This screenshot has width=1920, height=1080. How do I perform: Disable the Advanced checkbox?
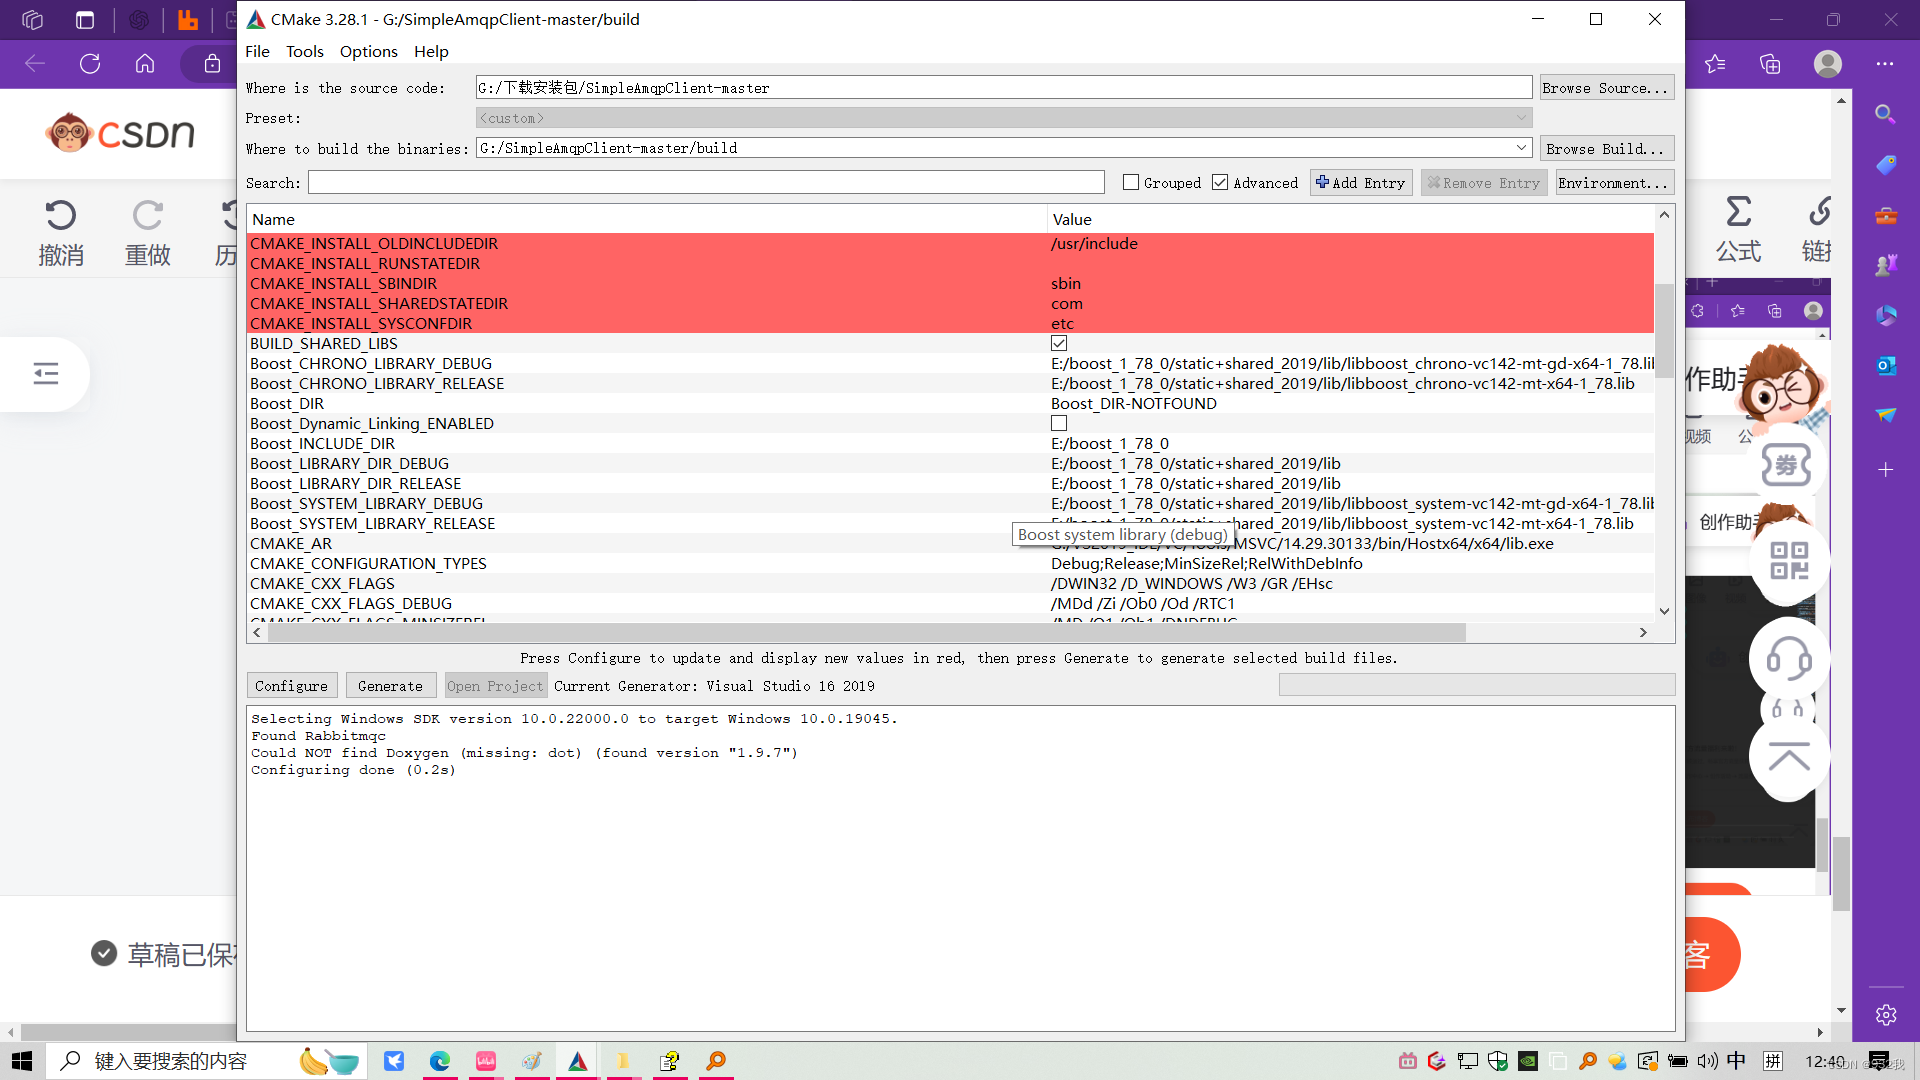pyautogui.click(x=1220, y=182)
